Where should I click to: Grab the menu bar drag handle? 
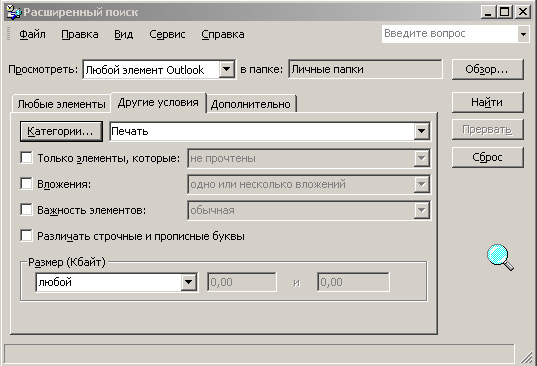point(9,34)
